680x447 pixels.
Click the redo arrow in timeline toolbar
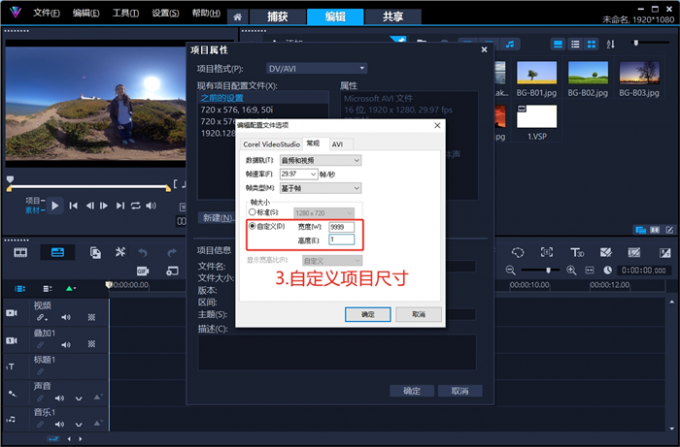tap(172, 252)
